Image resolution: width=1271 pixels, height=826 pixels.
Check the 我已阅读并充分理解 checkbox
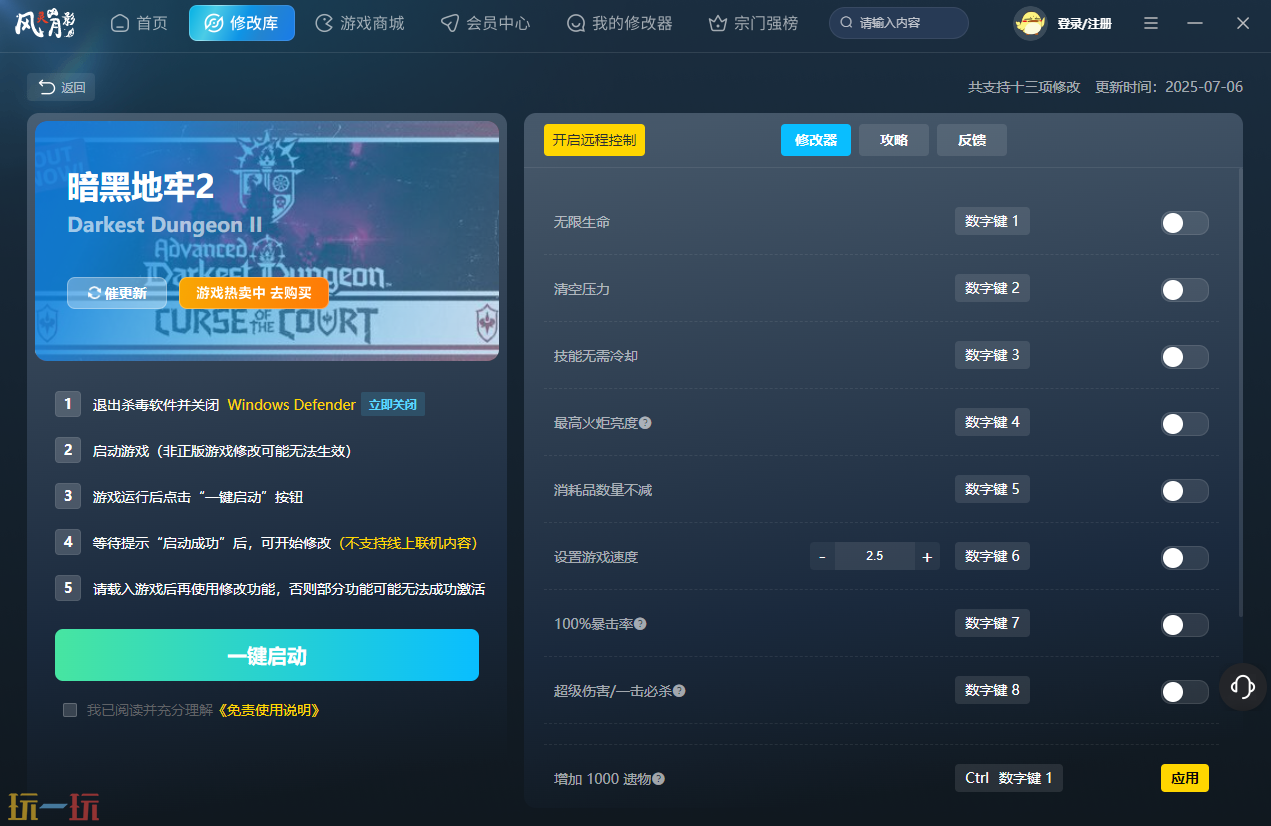[x=70, y=710]
